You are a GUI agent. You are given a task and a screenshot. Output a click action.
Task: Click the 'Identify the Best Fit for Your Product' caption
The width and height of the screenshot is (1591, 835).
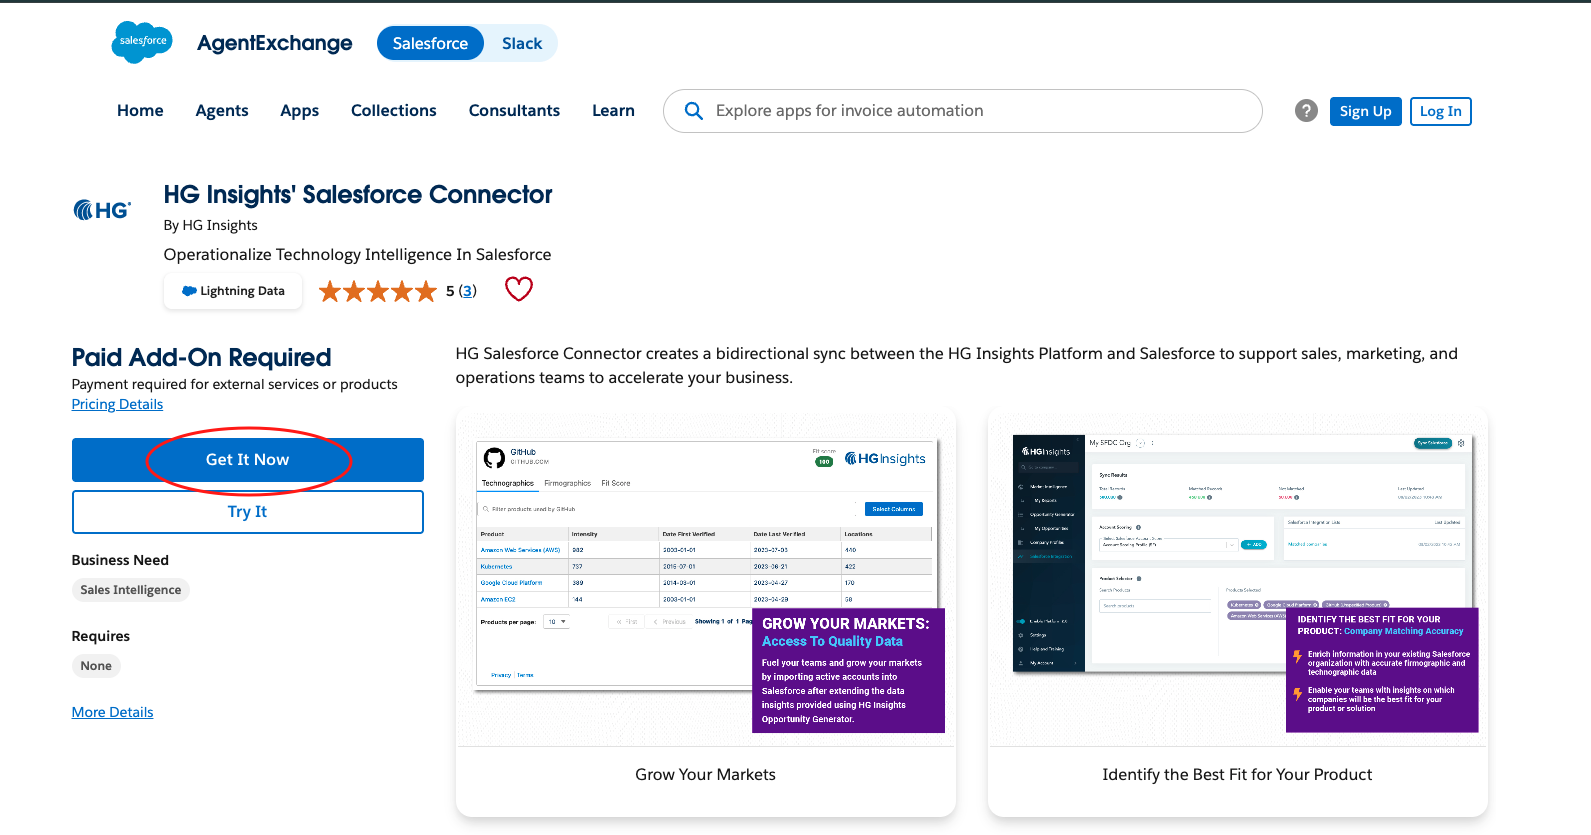[1237, 774]
